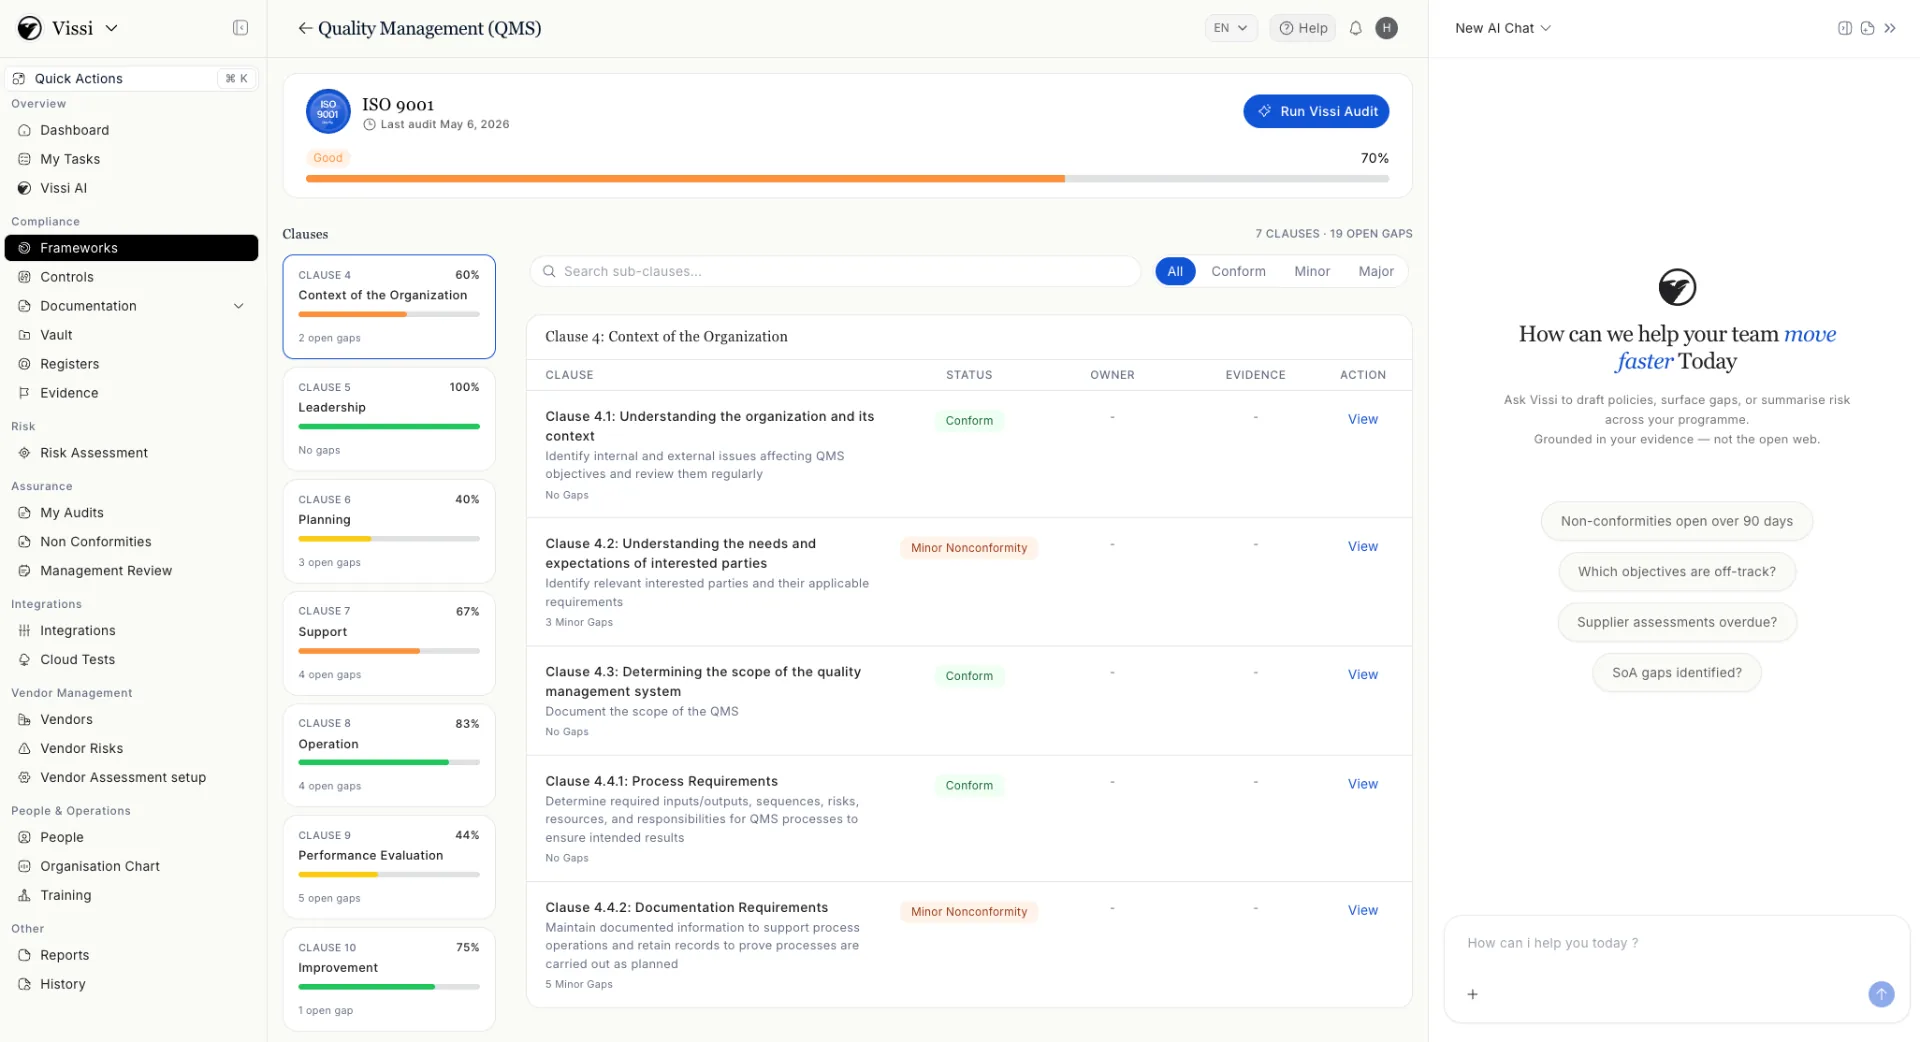Select Clause 5 Leadership card
Viewport: 1920px width, 1042px height.
point(389,419)
